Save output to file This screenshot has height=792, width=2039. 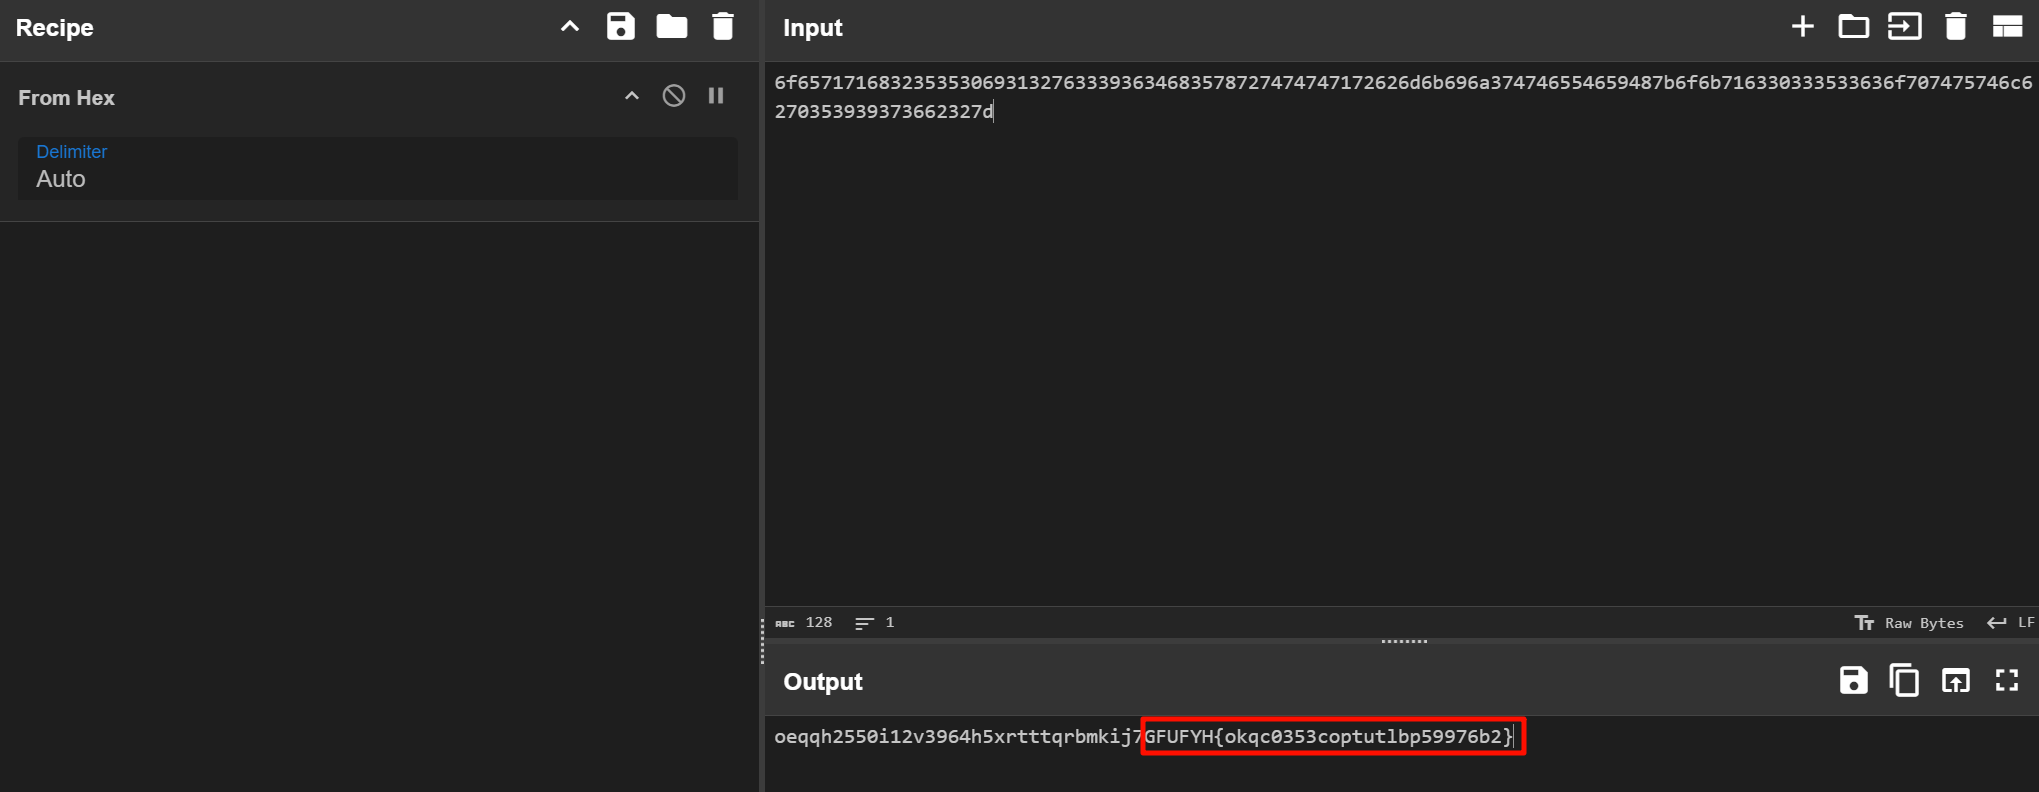click(1853, 681)
